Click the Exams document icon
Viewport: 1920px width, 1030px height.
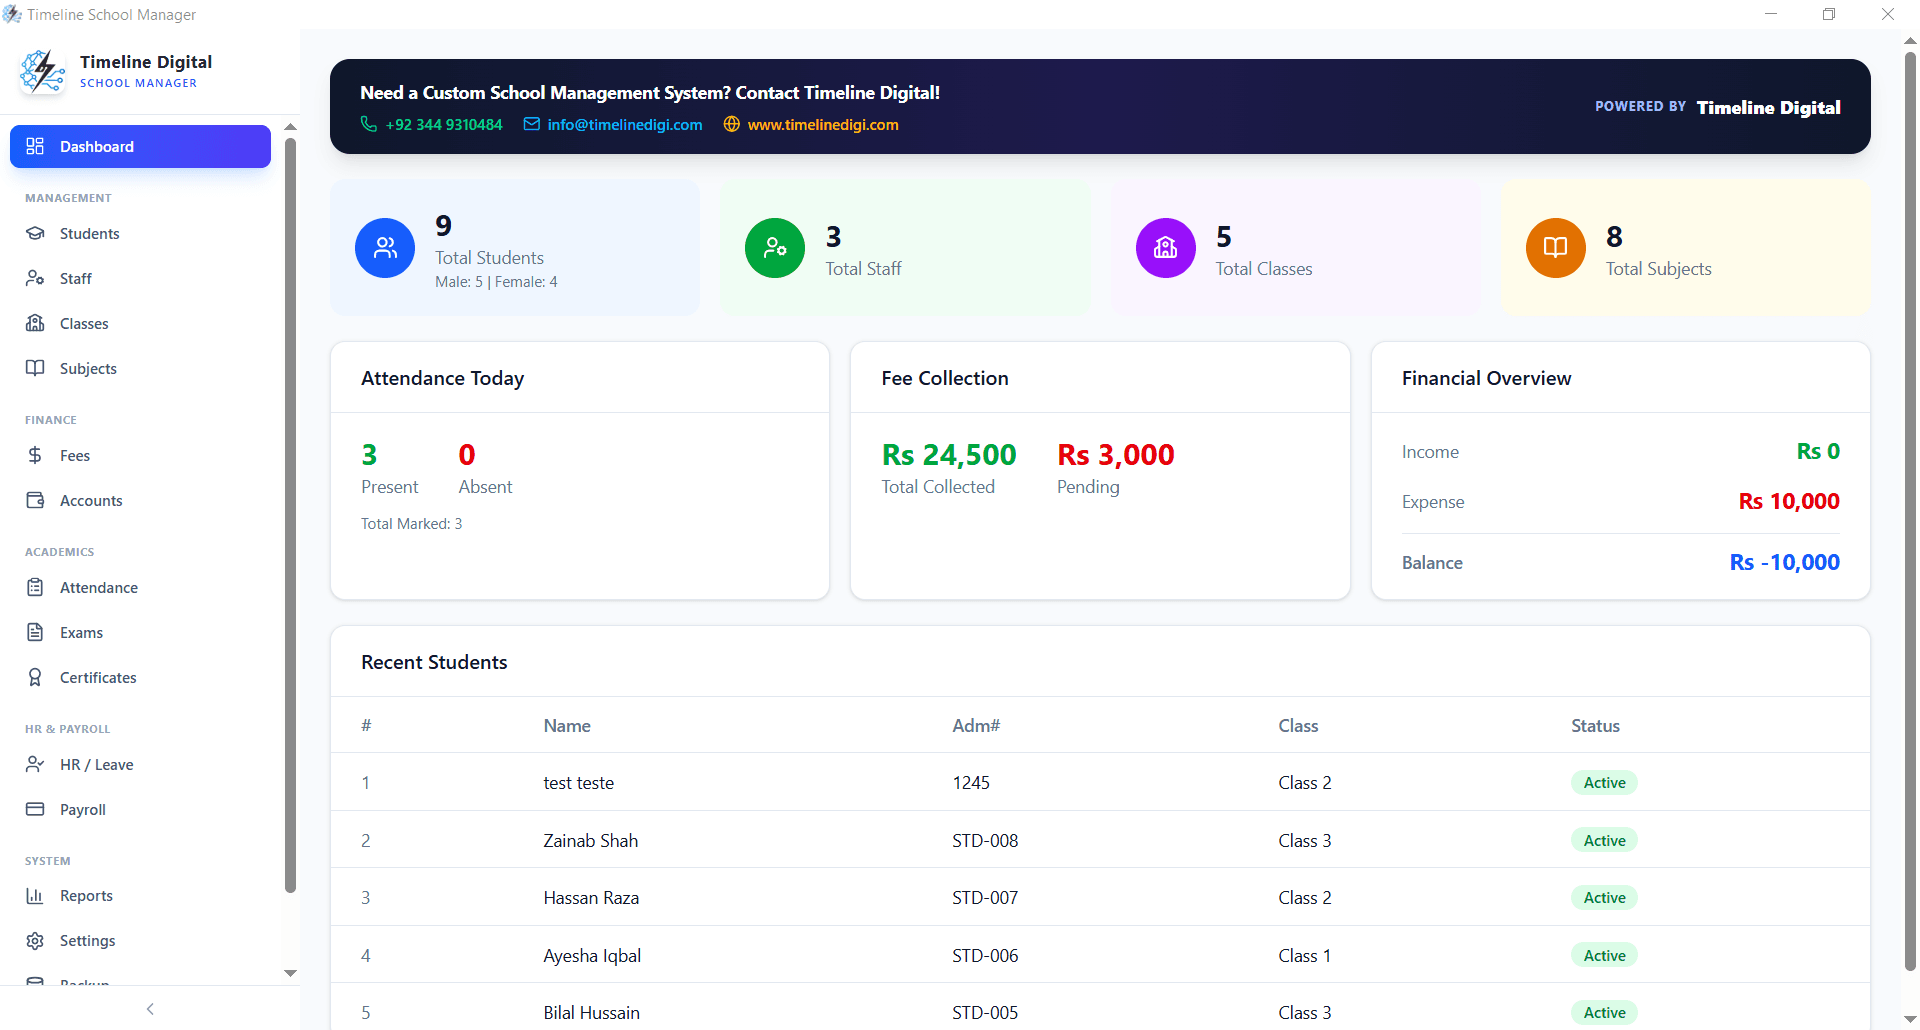(x=35, y=632)
